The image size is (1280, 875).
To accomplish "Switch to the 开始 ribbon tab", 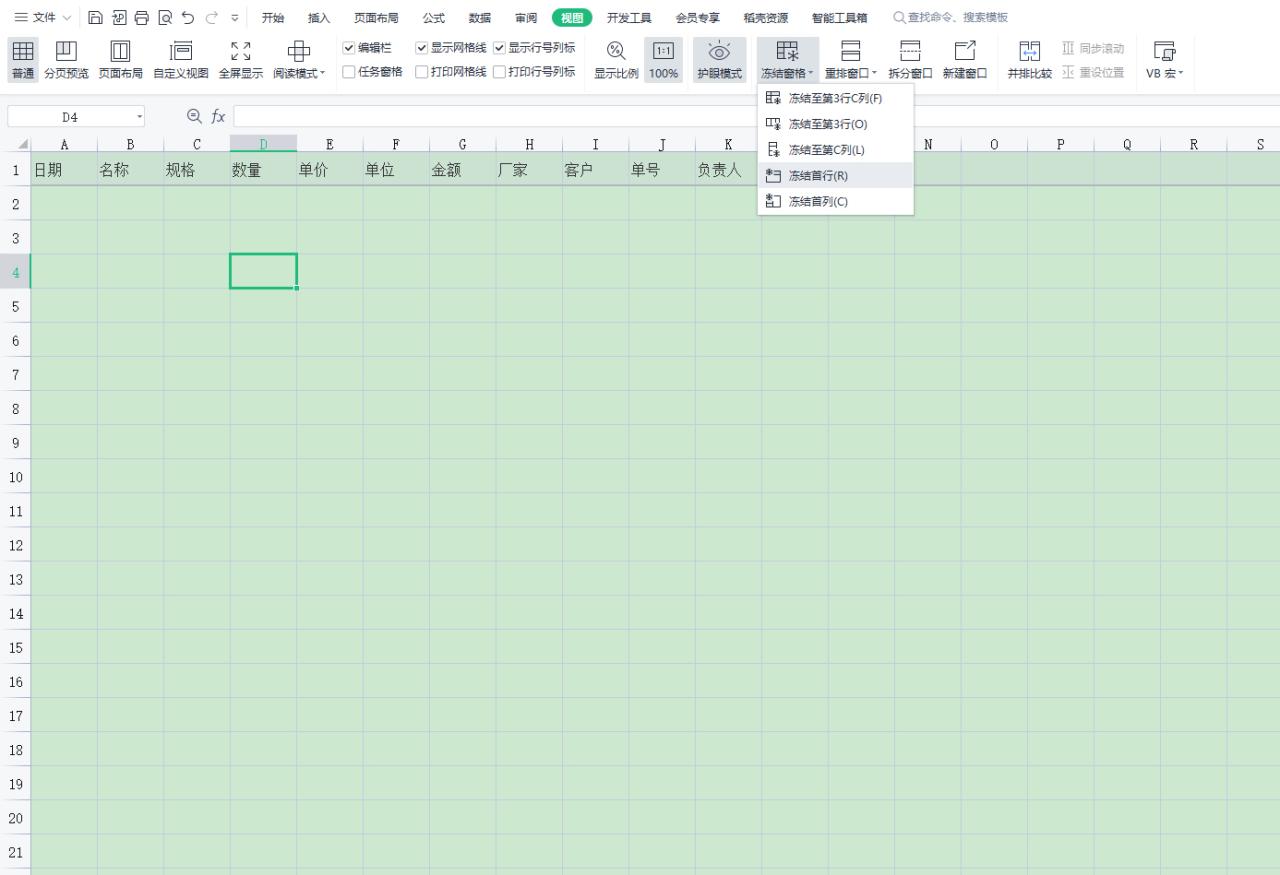I will click(x=273, y=17).
